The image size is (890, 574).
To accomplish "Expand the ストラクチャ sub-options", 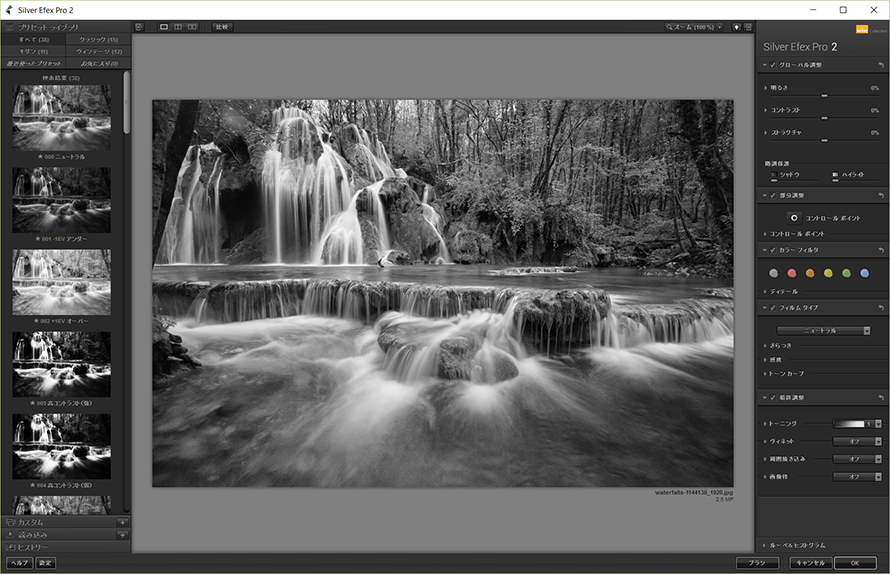I will click(x=765, y=133).
